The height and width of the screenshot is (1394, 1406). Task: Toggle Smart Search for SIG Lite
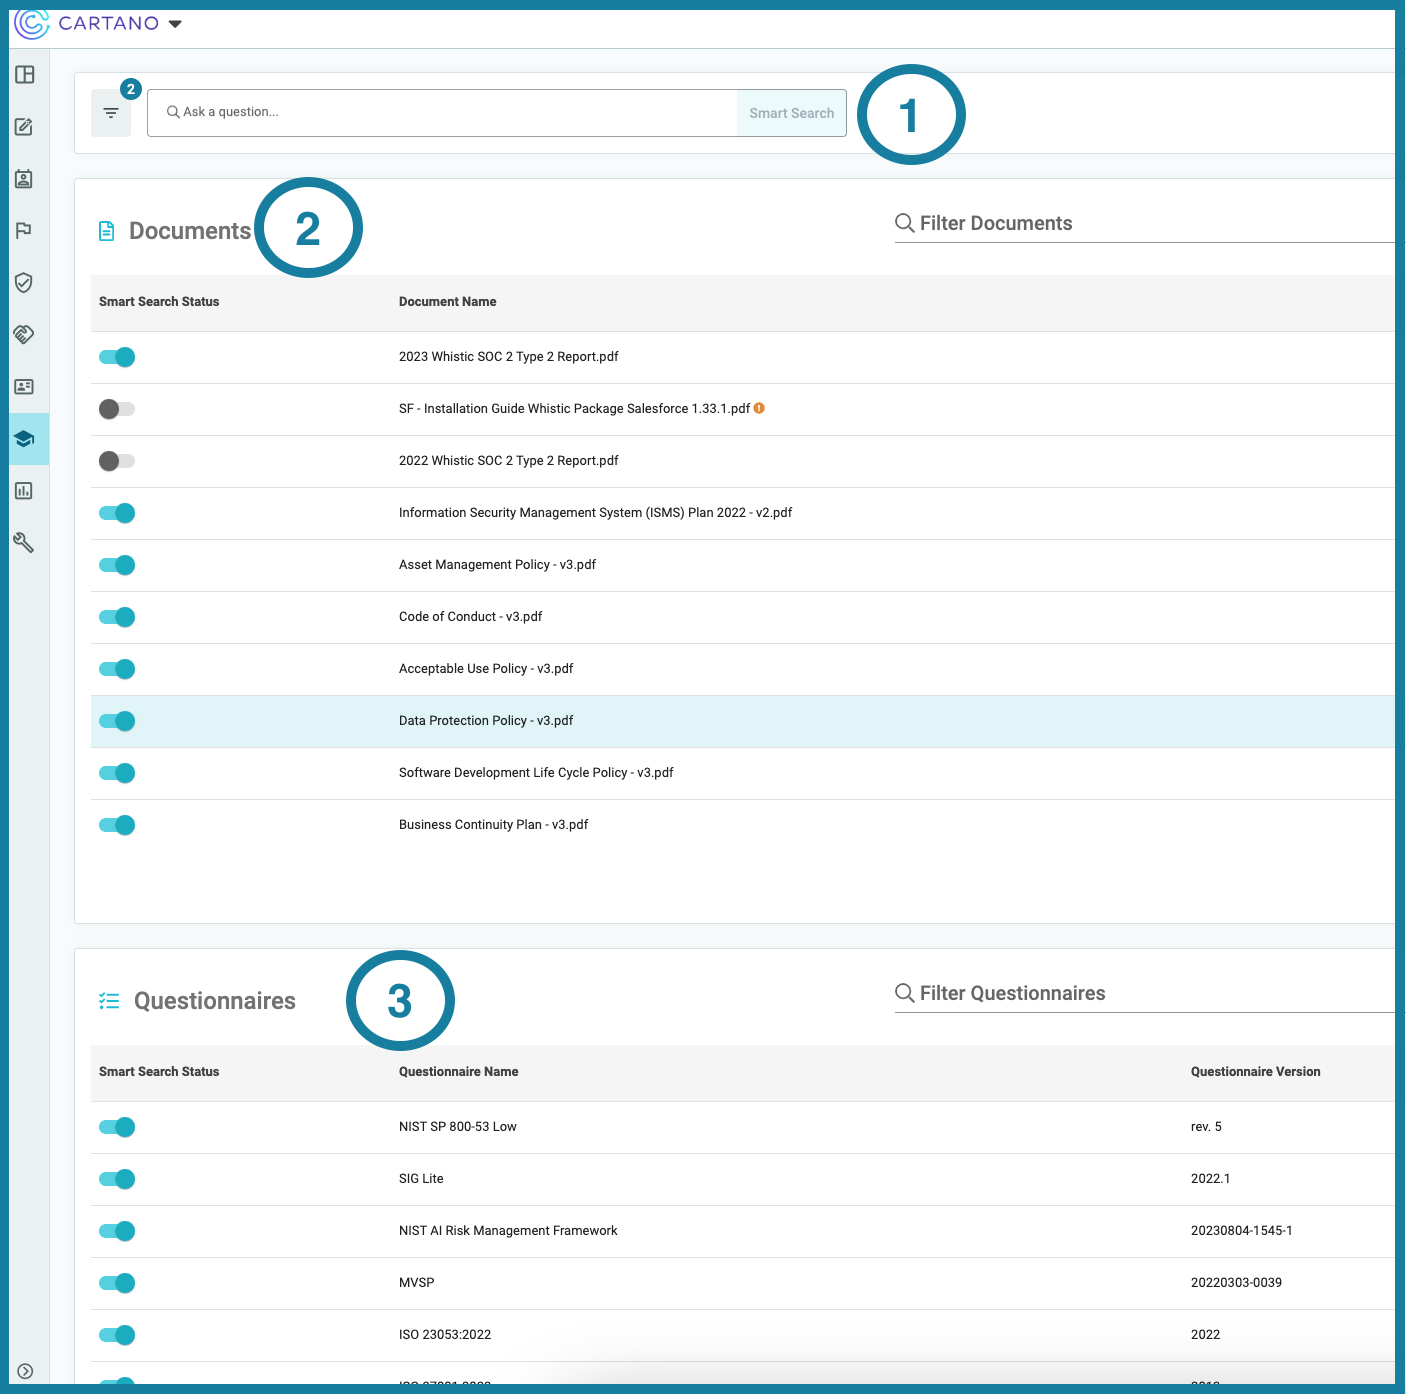(117, 1179)
